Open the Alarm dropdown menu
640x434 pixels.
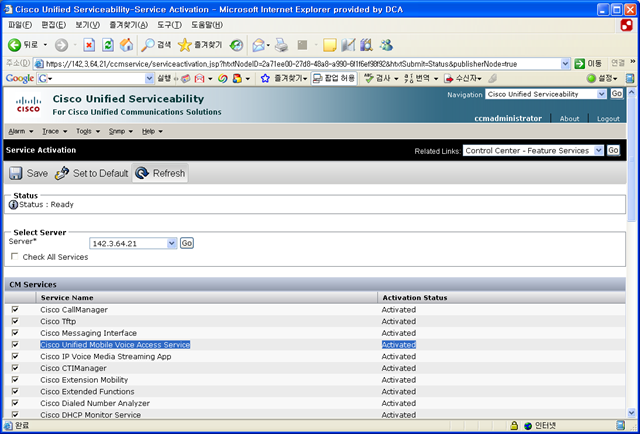coord(21,131)
